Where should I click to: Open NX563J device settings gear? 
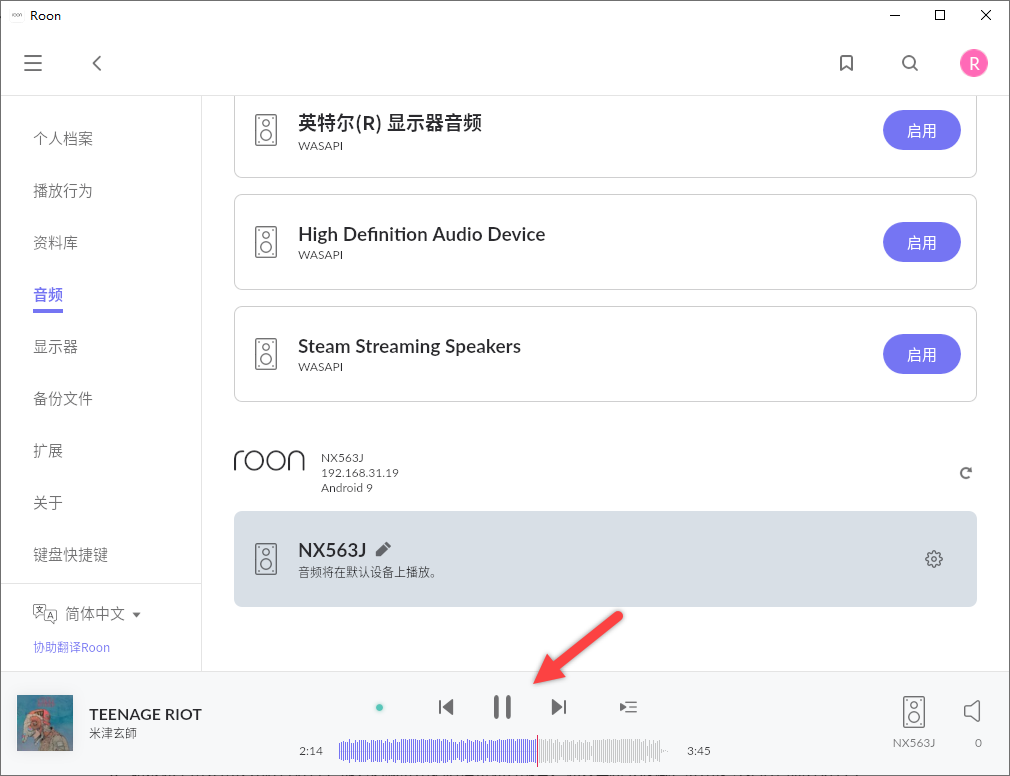point(934,559)
